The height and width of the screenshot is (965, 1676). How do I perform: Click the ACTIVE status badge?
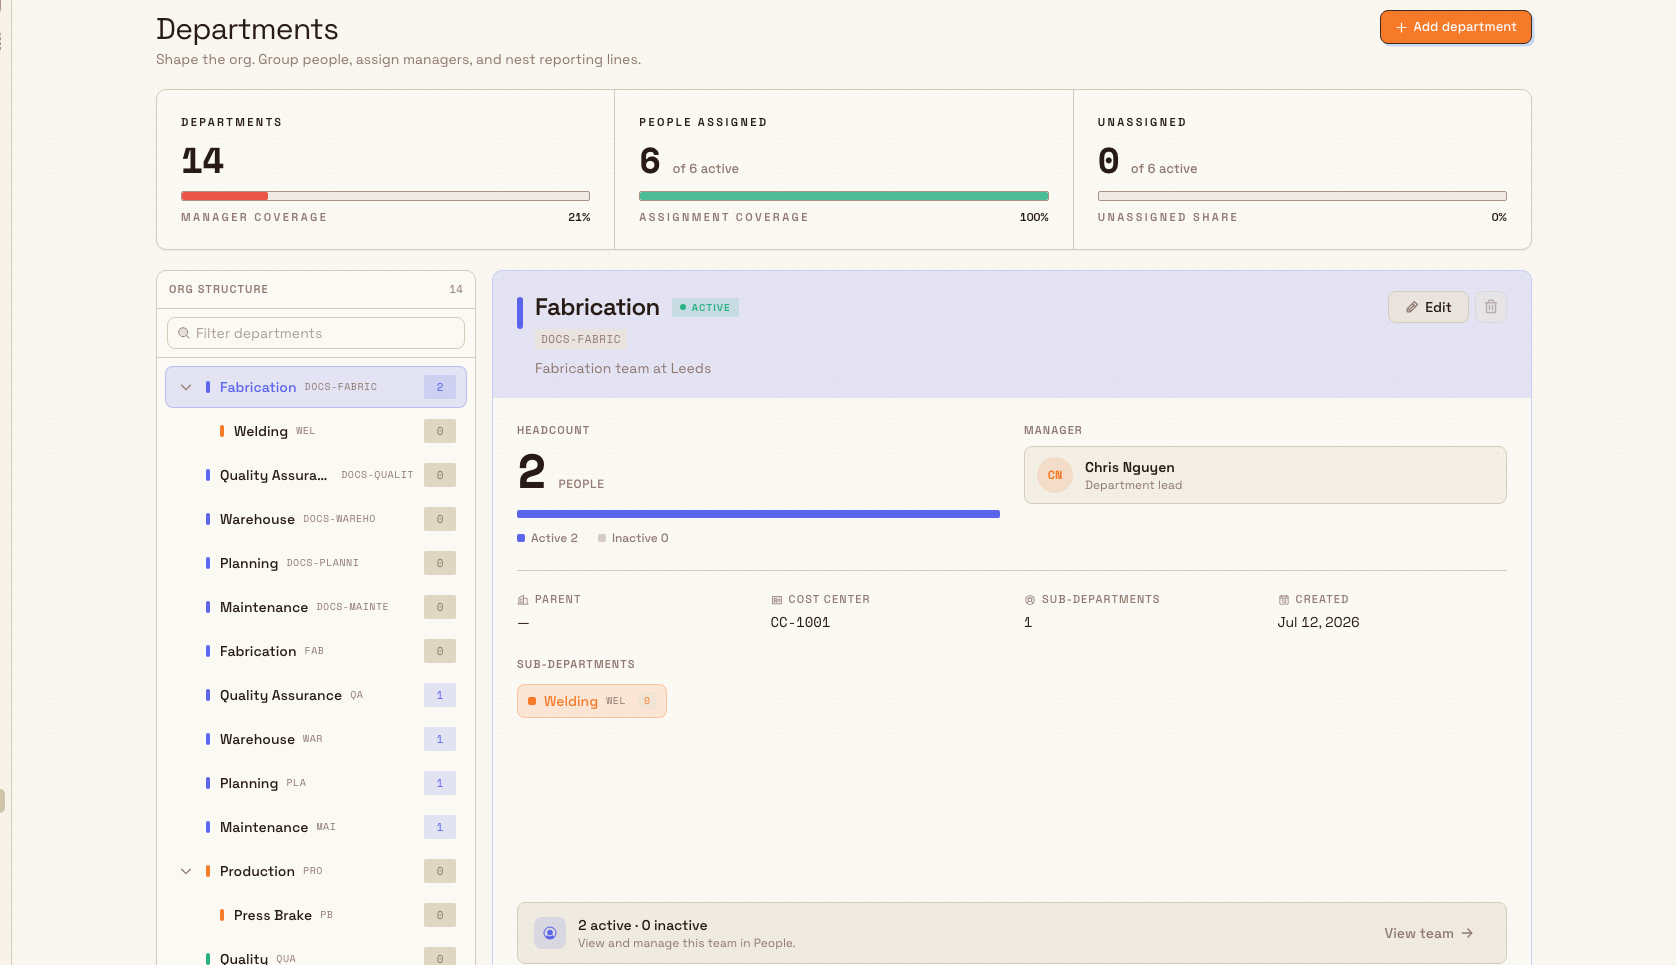pos(705,308)
